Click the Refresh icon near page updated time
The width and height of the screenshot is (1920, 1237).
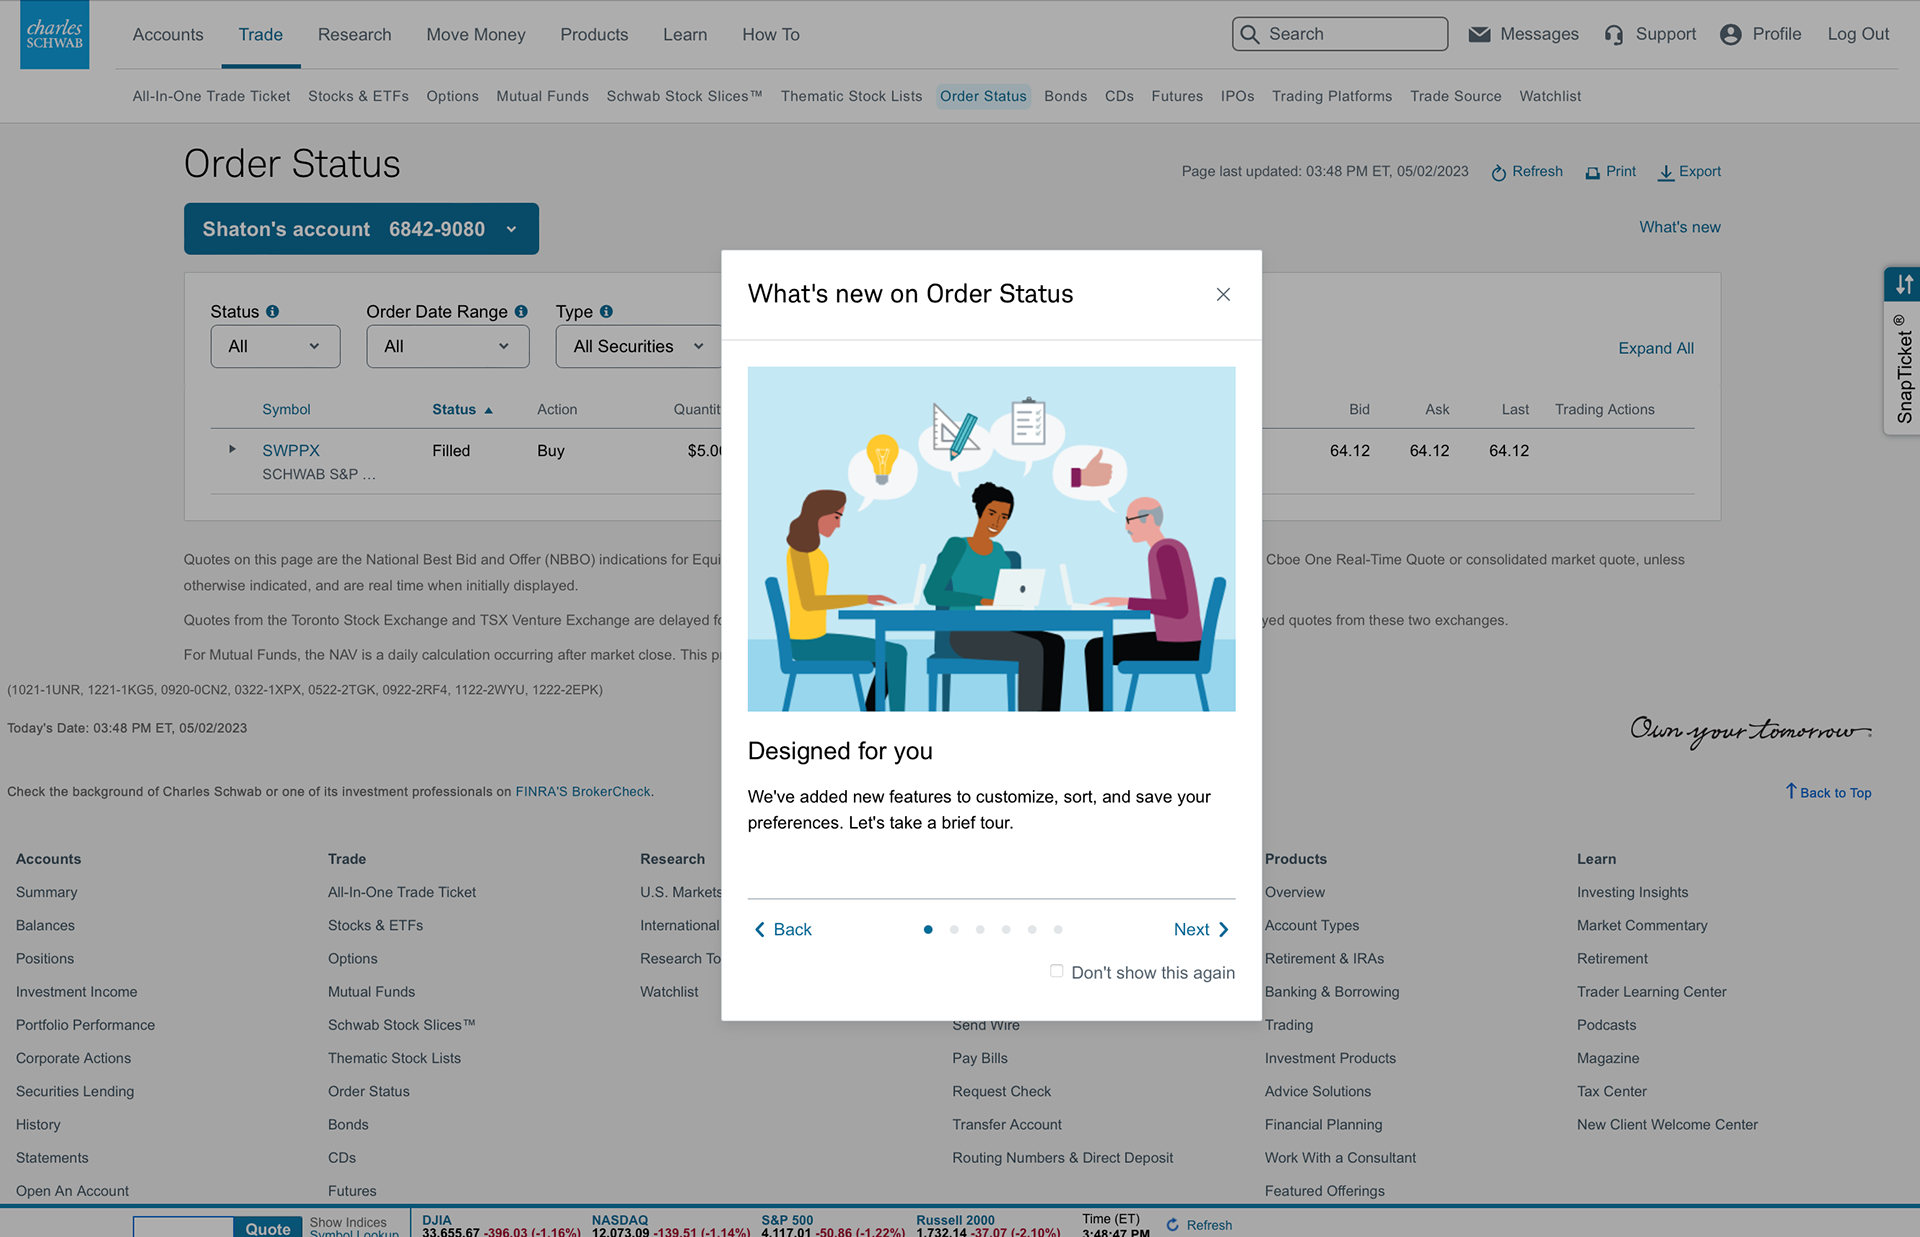1498,173
